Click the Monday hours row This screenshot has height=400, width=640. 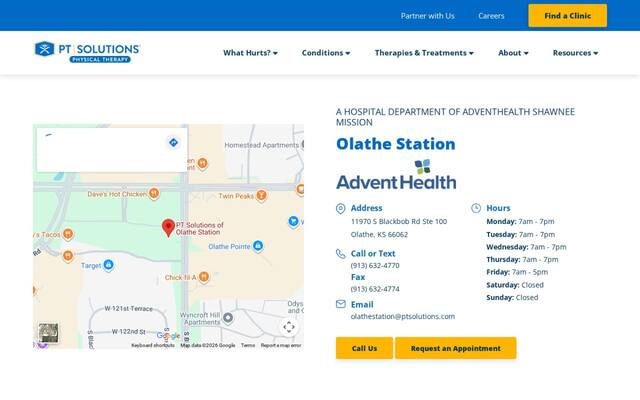520,221
